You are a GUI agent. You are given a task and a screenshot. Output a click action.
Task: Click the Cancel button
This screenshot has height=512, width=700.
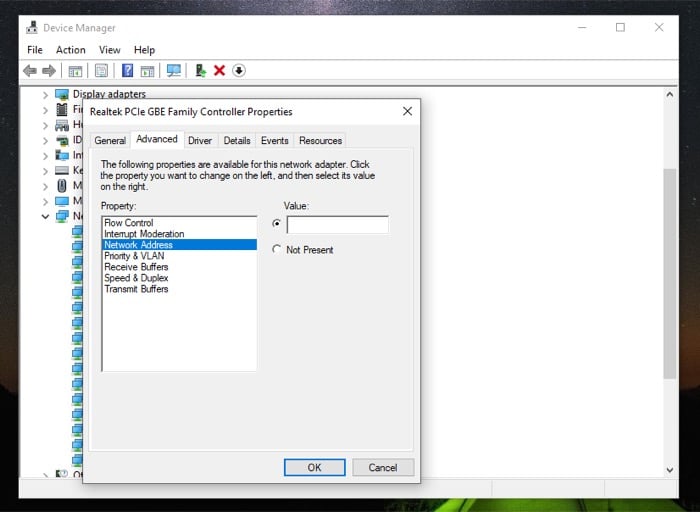(x=383, y=467)
